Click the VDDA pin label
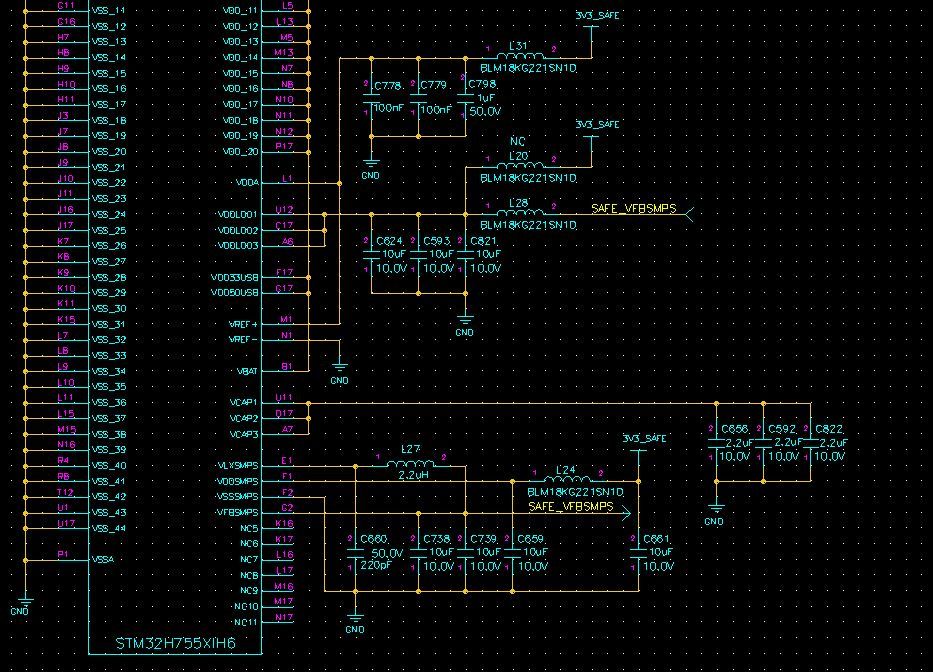Image resolution: width=933 pixels, height=672 pixels. [247, 183]
